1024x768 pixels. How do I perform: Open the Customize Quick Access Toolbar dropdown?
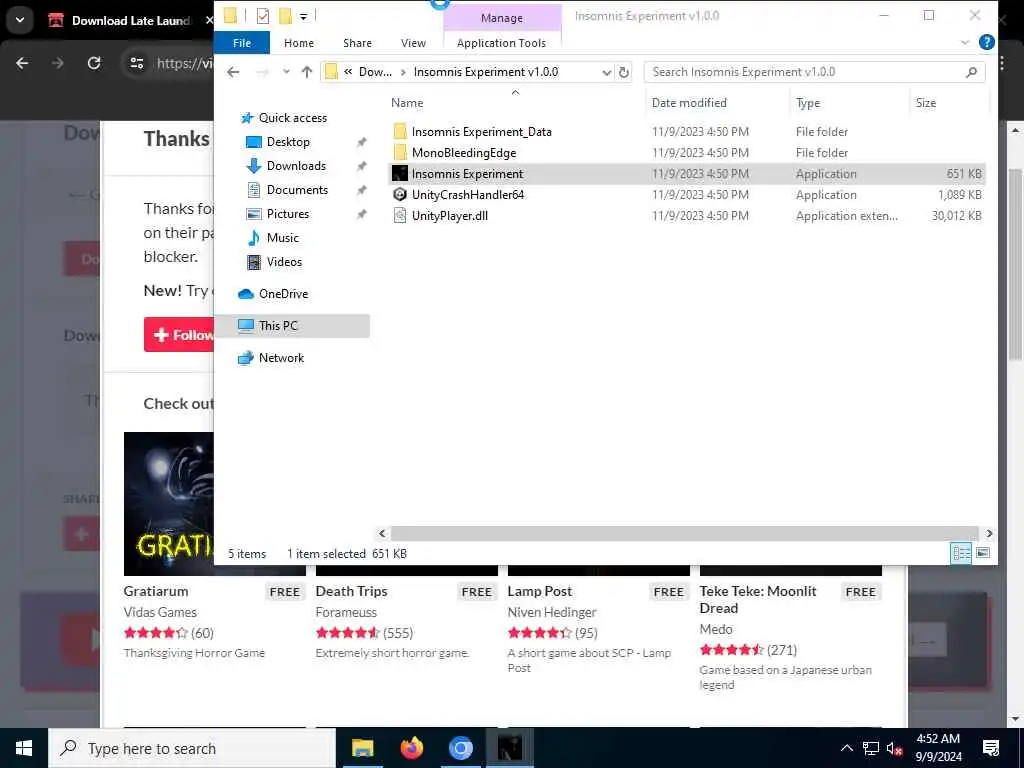pyautogui.click(x=304, y=16)
